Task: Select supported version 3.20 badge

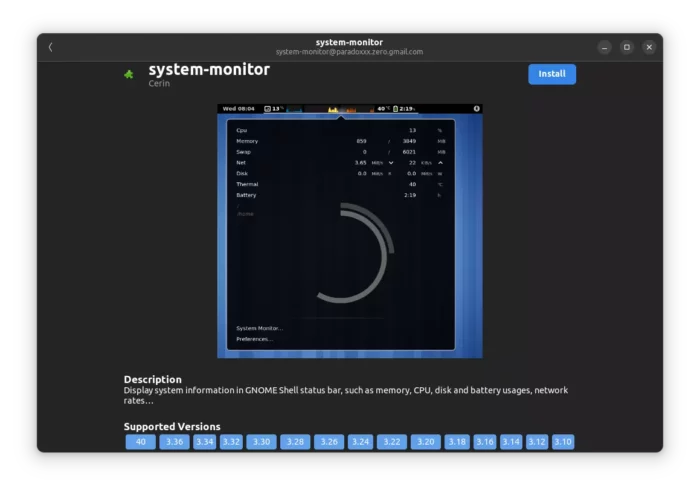Action: coord(425,442)
